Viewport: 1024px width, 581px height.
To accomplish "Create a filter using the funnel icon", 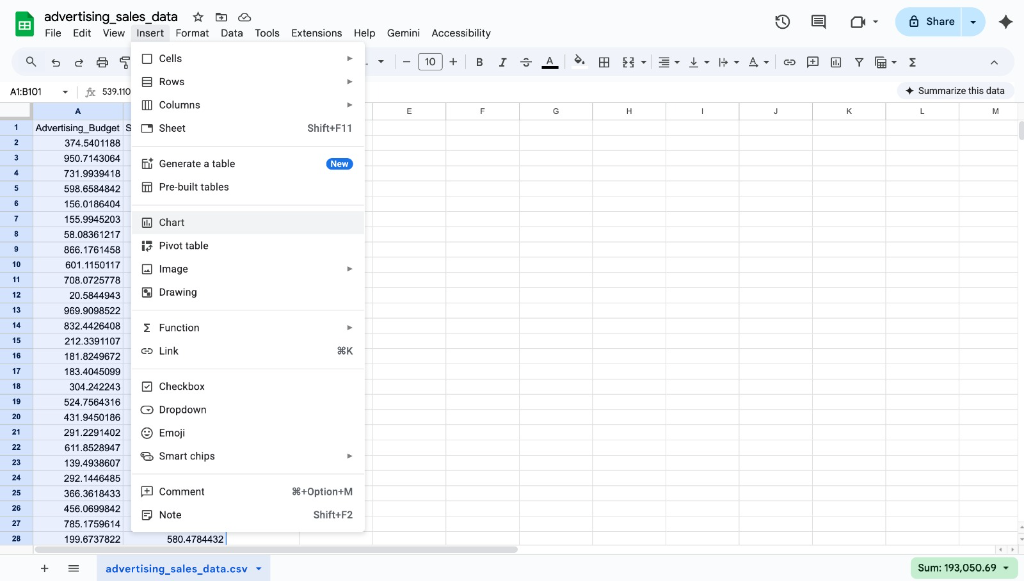I will click(x=859, y=61).
